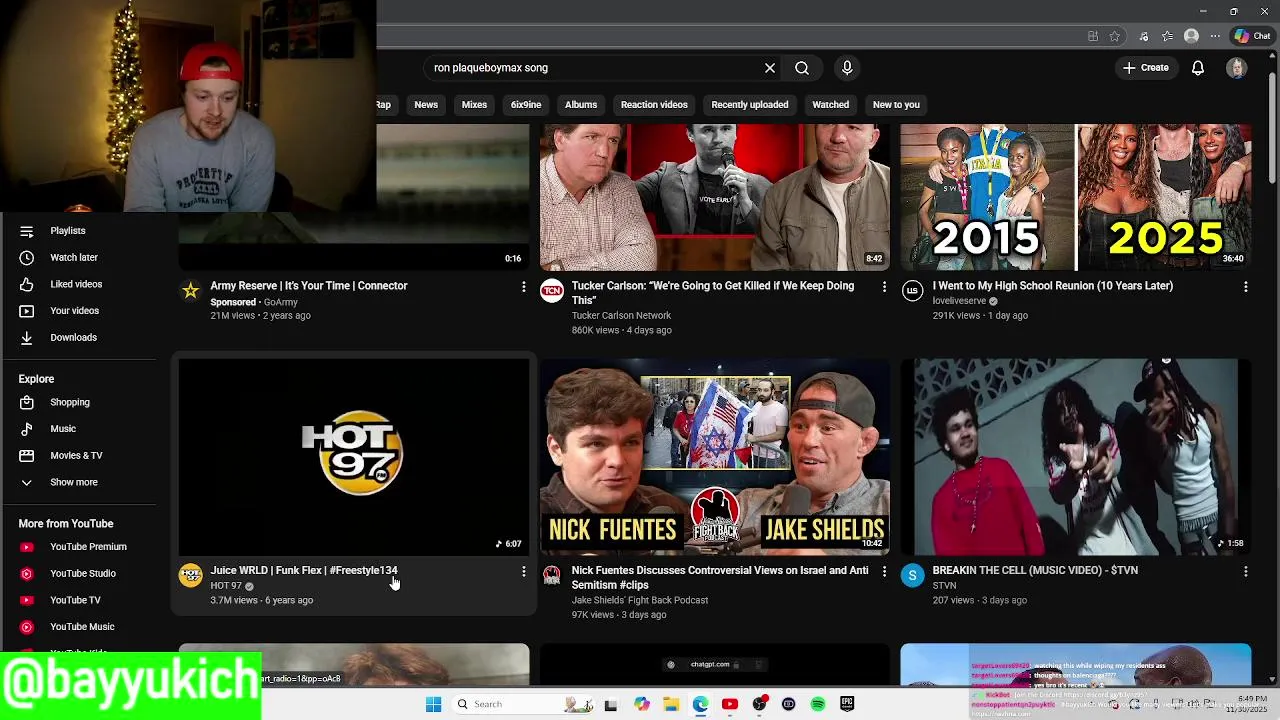Click the Create button

[x=1145, y=68]
